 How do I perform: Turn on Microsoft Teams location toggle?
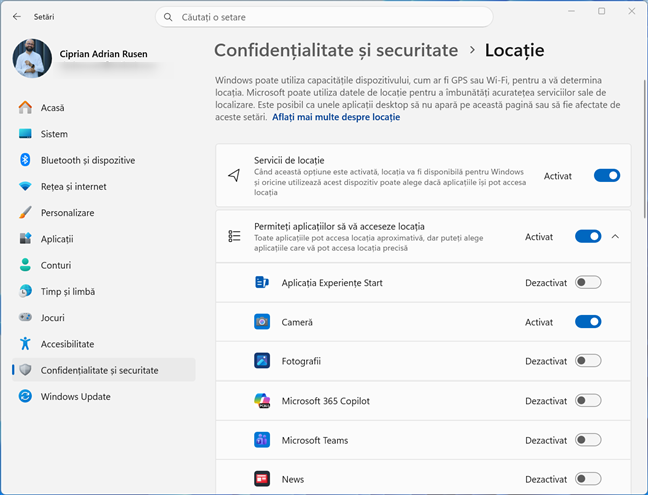pos(588,440)
